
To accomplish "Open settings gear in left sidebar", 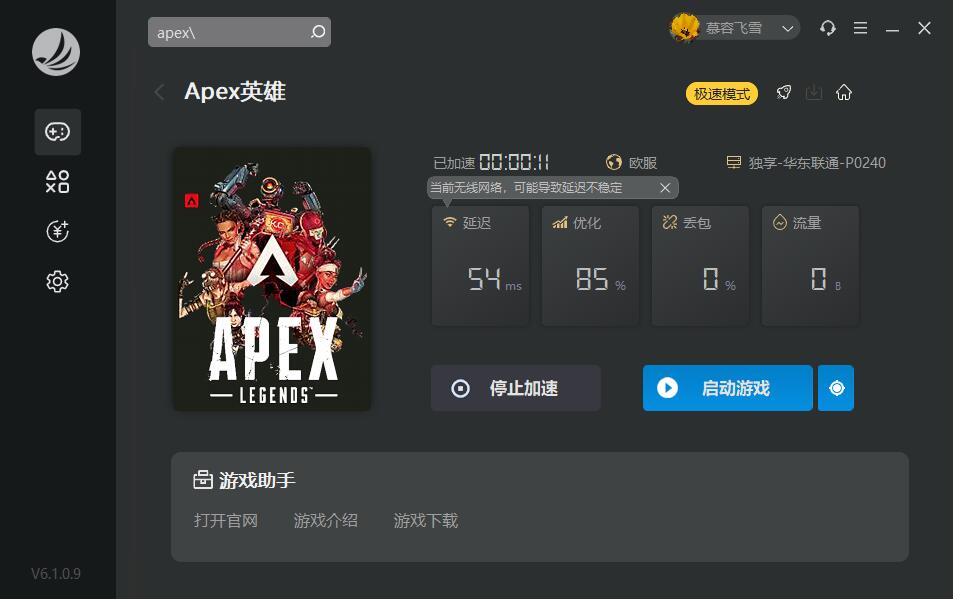I will [x=58, y=281].
